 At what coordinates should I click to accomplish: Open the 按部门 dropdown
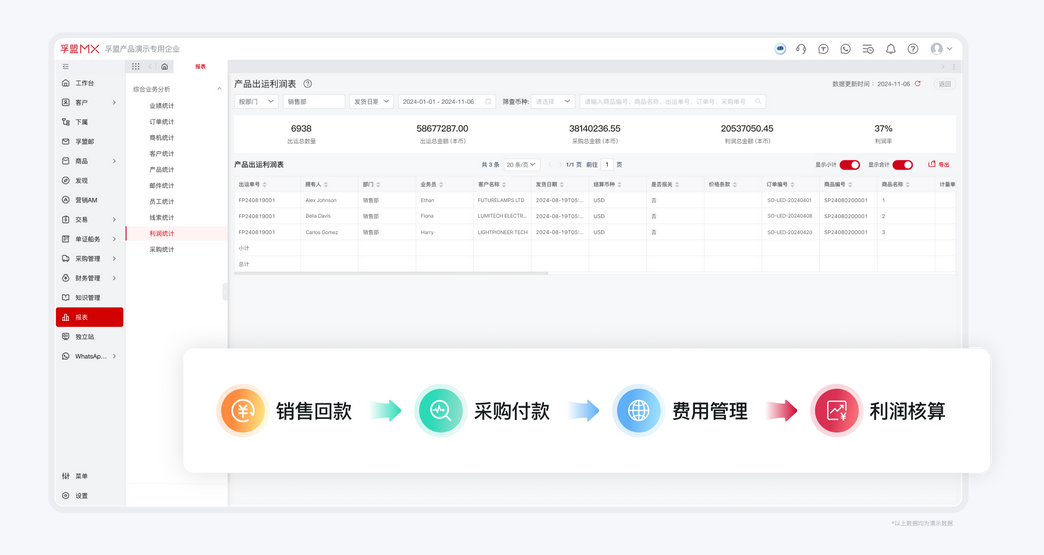click(256, 102)
